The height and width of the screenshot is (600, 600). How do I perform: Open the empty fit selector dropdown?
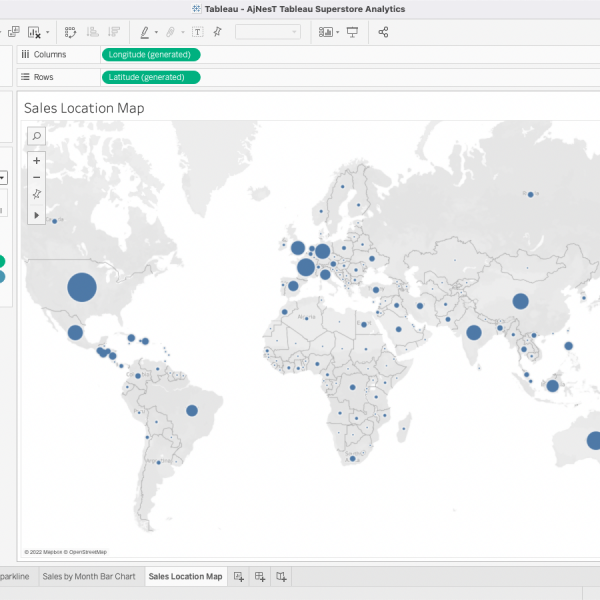pyautogui.click(x=267, y=32)
